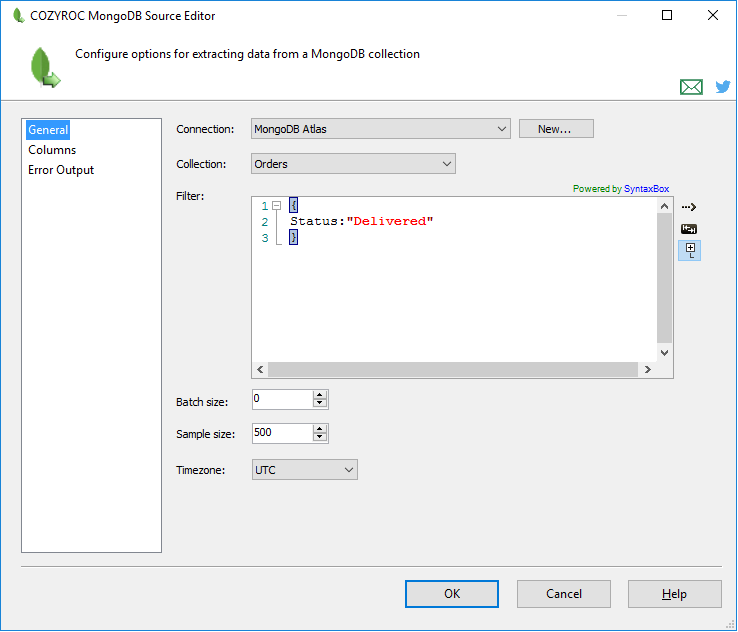Click the filter editor horizontal scrollbar
The image size is (738, 632).
click(452, 370)
